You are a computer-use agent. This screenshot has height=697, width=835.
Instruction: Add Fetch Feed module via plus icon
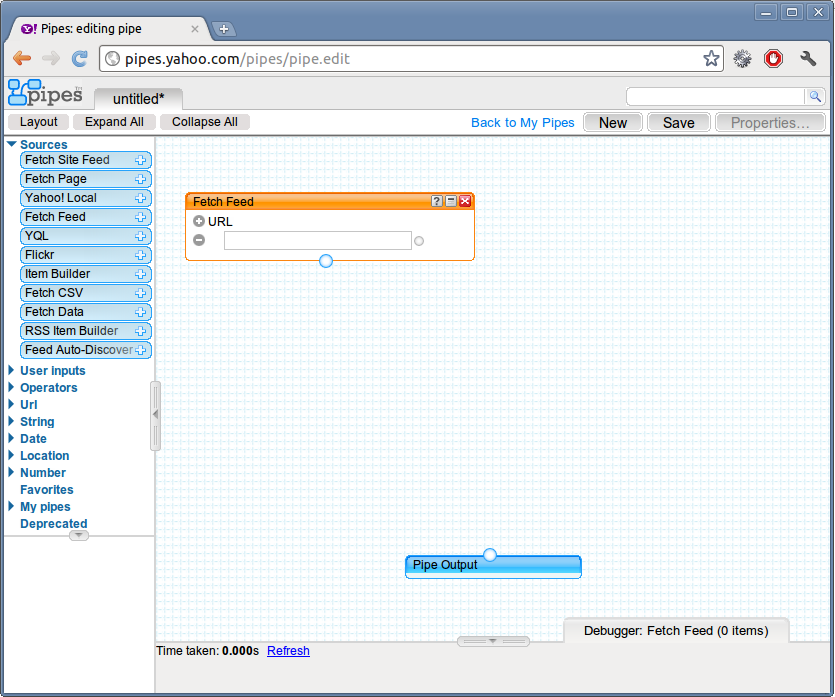(141, 217)
